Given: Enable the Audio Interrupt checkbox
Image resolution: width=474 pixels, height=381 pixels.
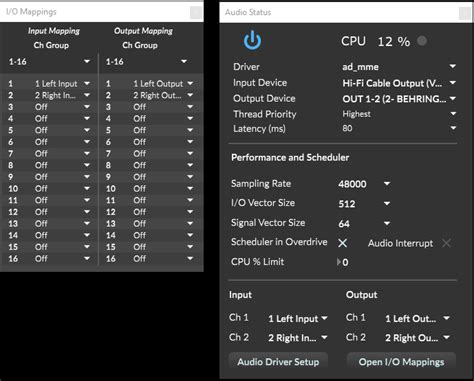Looking at the screenshot, I should (446, 243).
